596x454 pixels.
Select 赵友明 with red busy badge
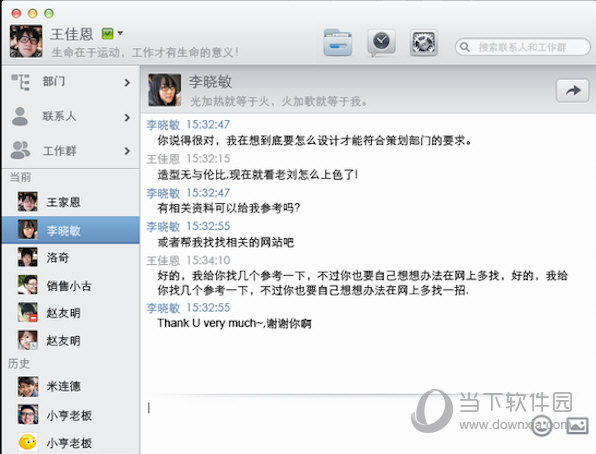(x=71, y=313)
